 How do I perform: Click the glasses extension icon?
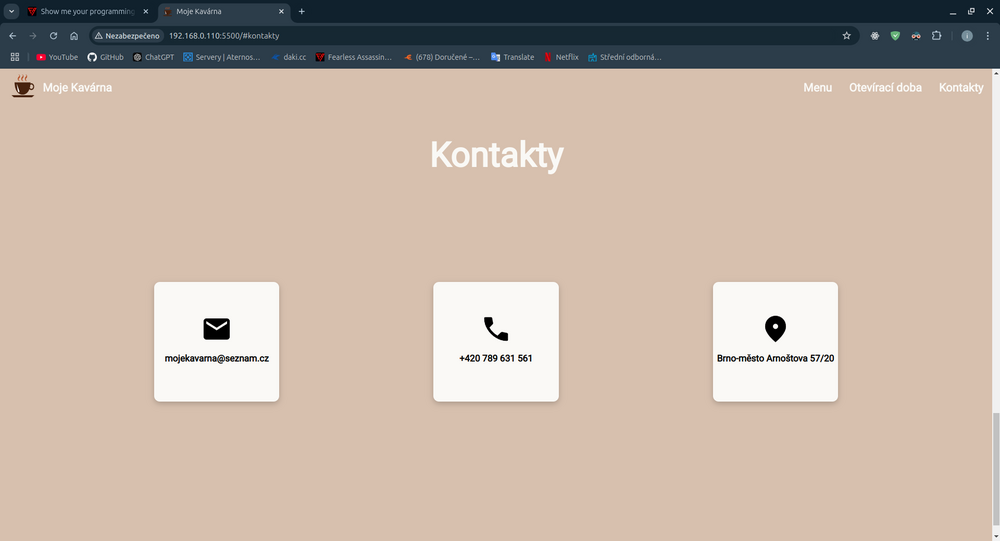pyautogui.click(x=916, y=36)
